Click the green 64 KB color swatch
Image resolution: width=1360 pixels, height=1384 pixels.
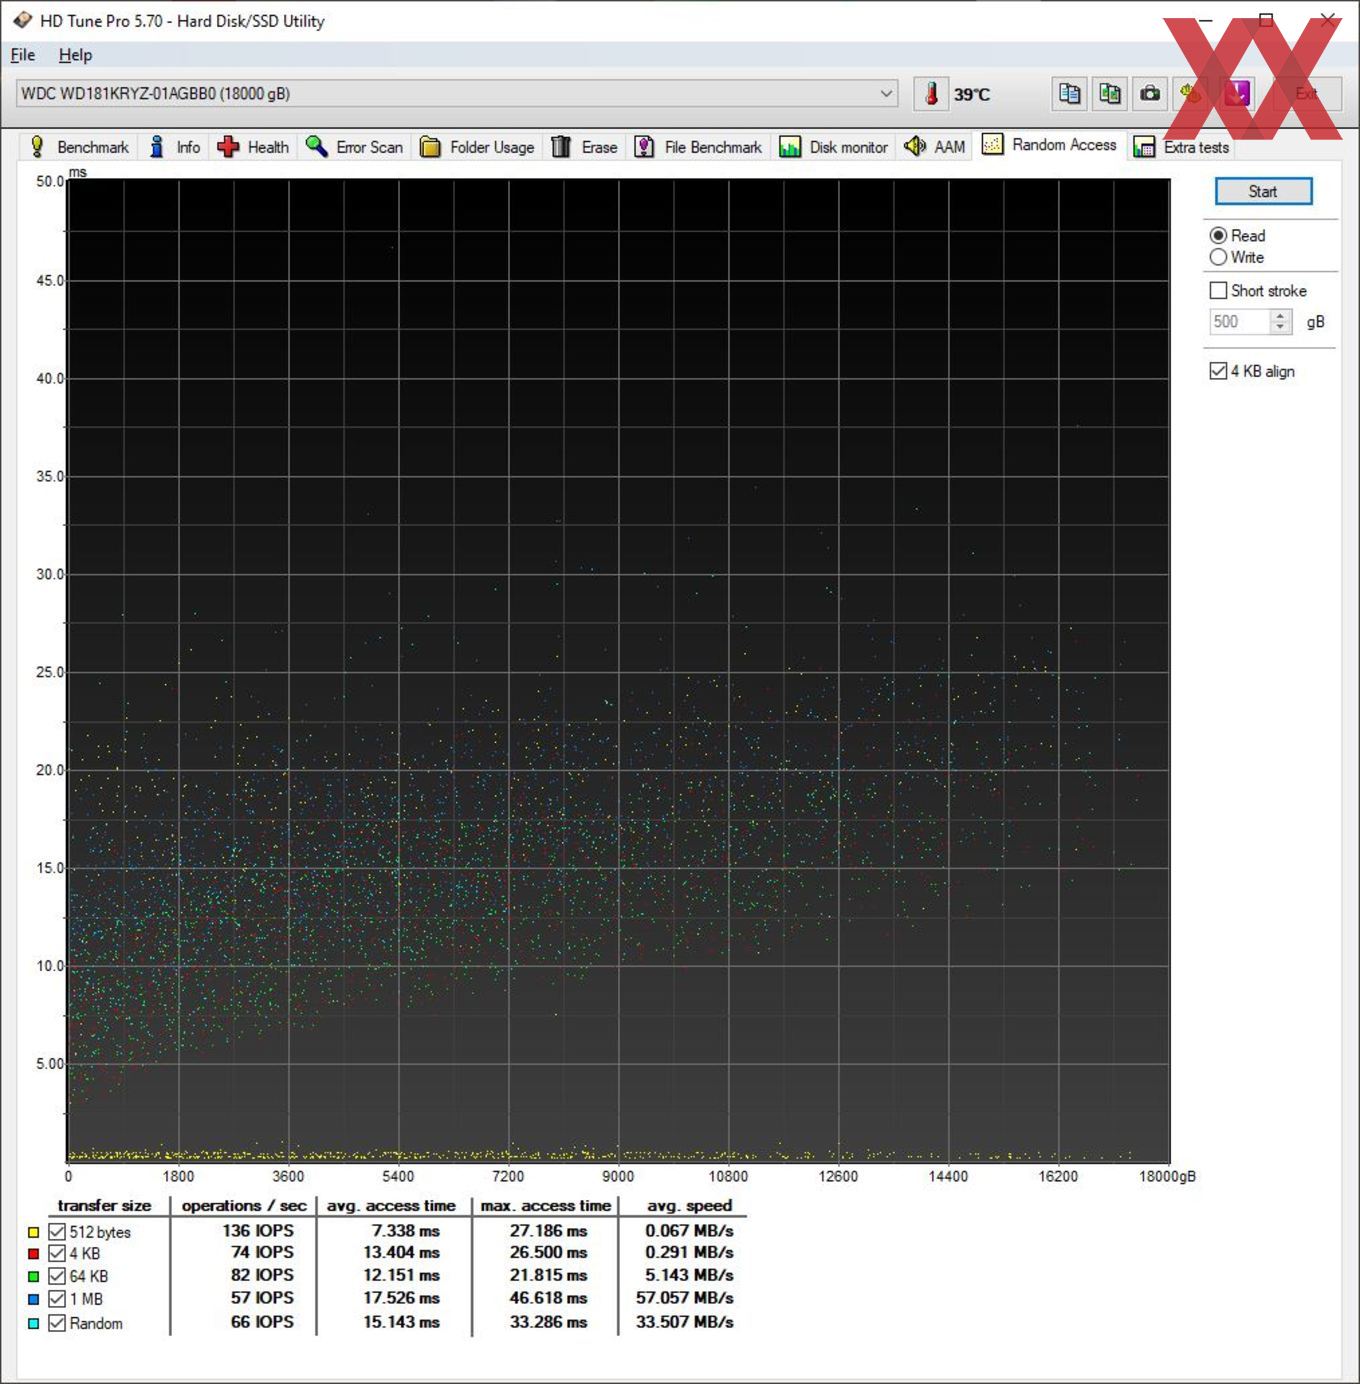click(33, 1277)
